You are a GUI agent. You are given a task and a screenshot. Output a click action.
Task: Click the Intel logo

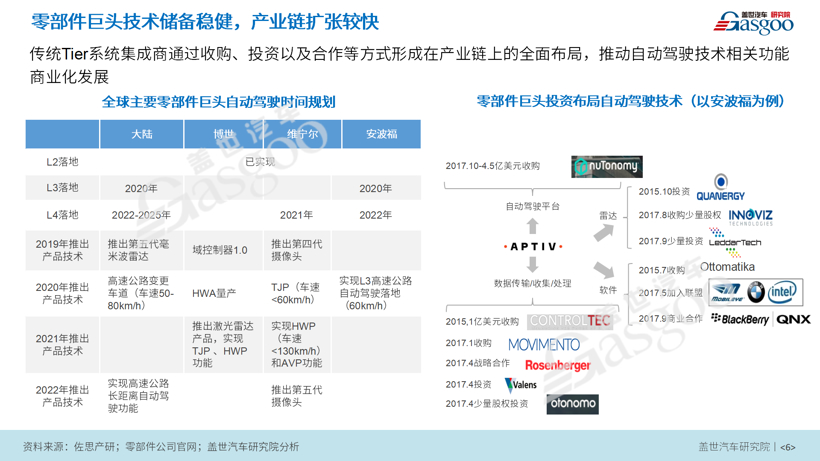click(x=782, y=292)
